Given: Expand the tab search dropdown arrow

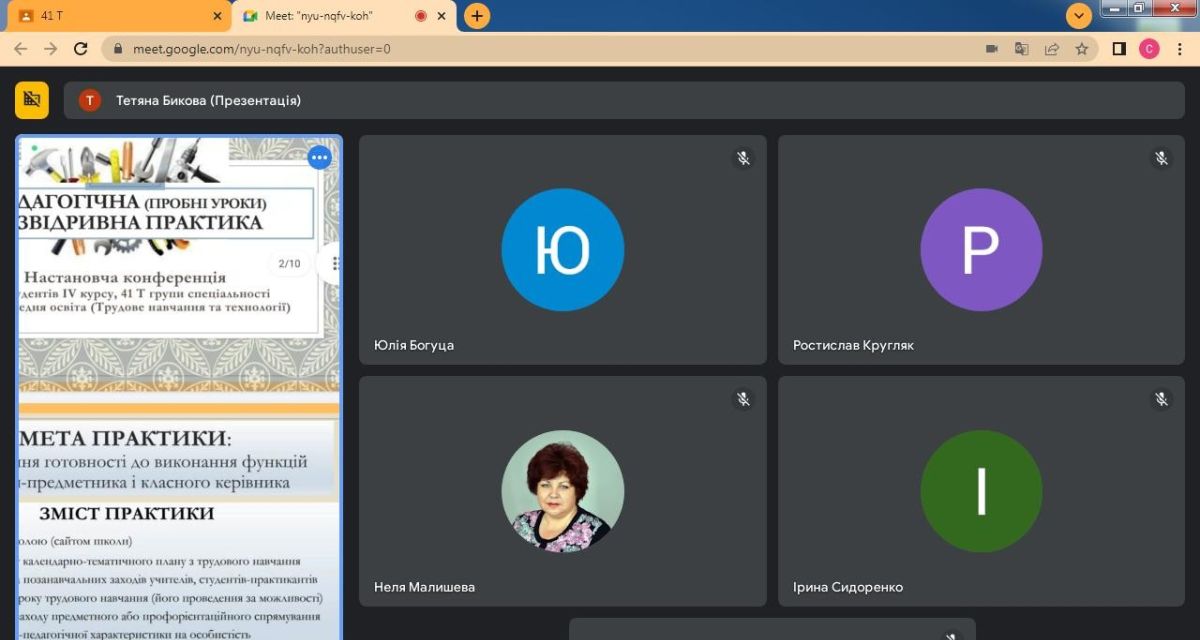Looking at the screenshot, I should point(1079,16).
